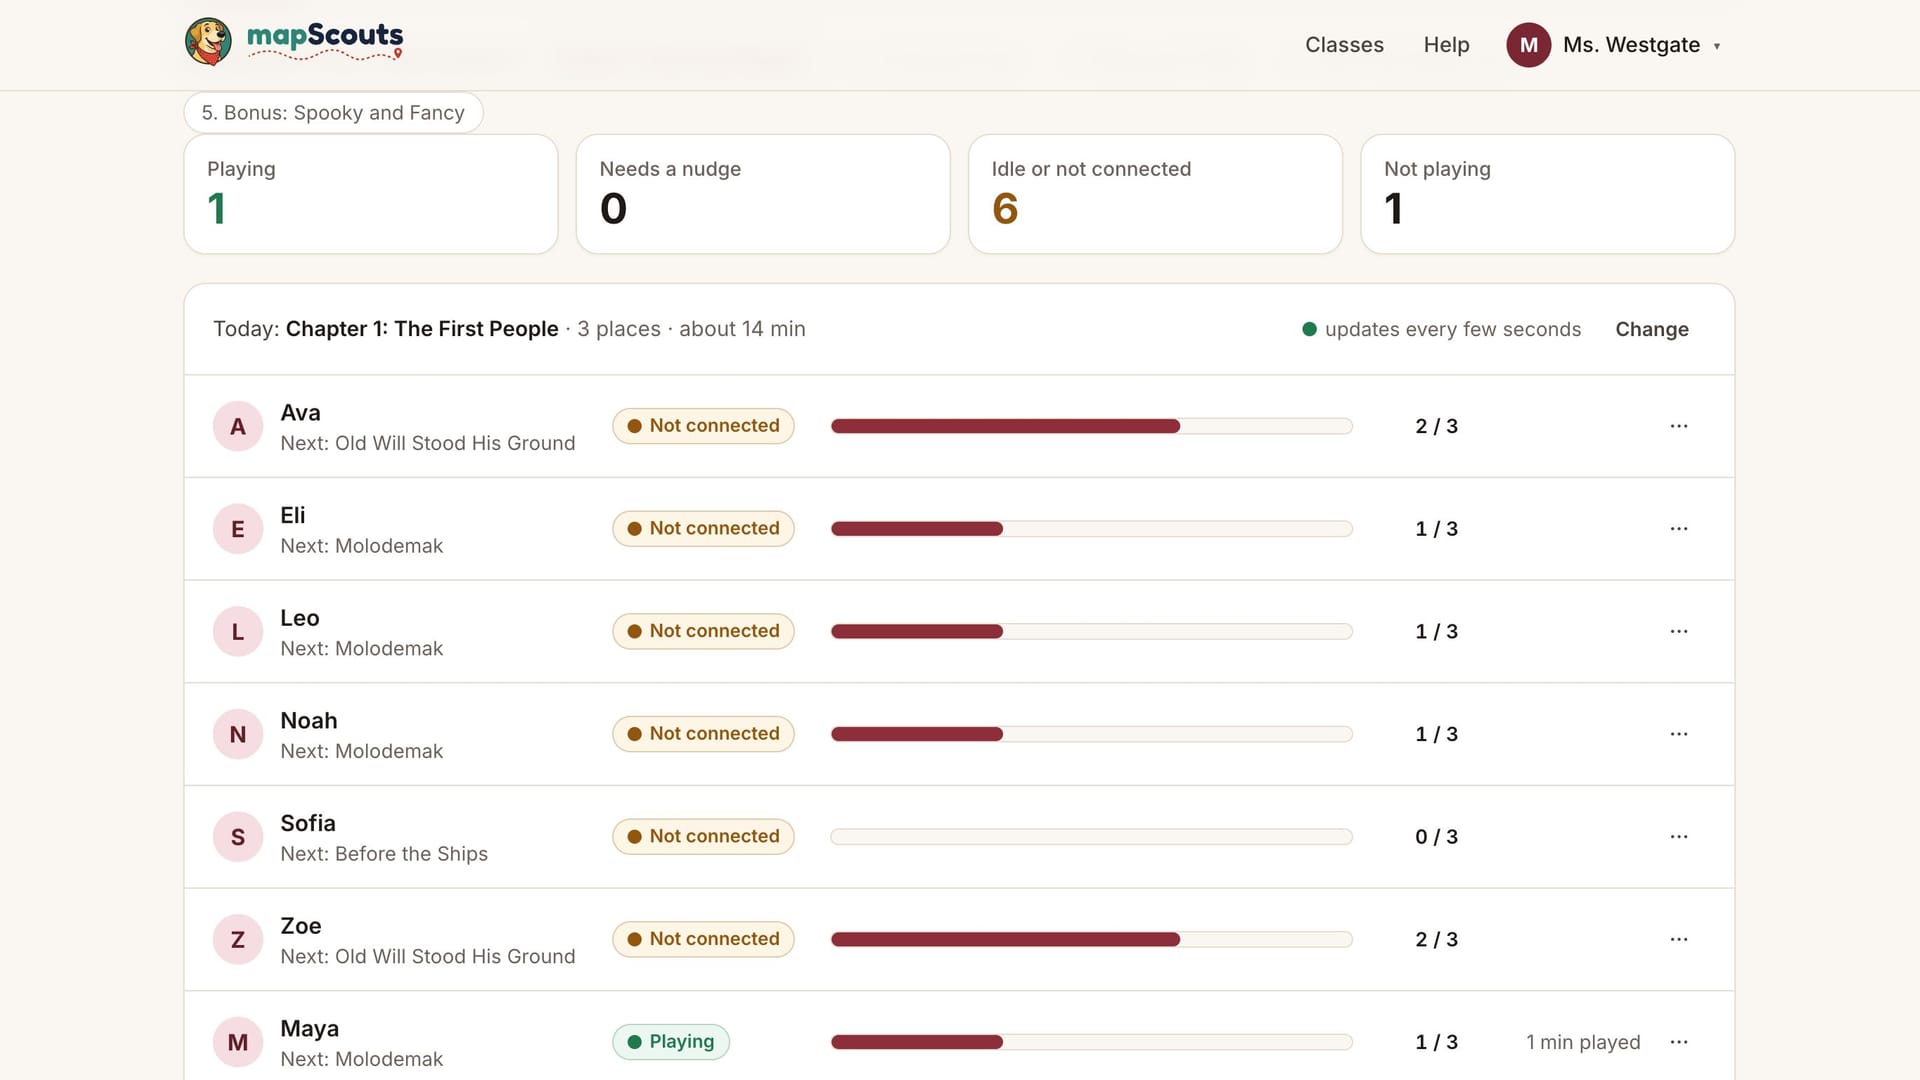Click Eli's avatar circle
The width and height of the screenshot is (1920, 1080).
coord(238,529)
